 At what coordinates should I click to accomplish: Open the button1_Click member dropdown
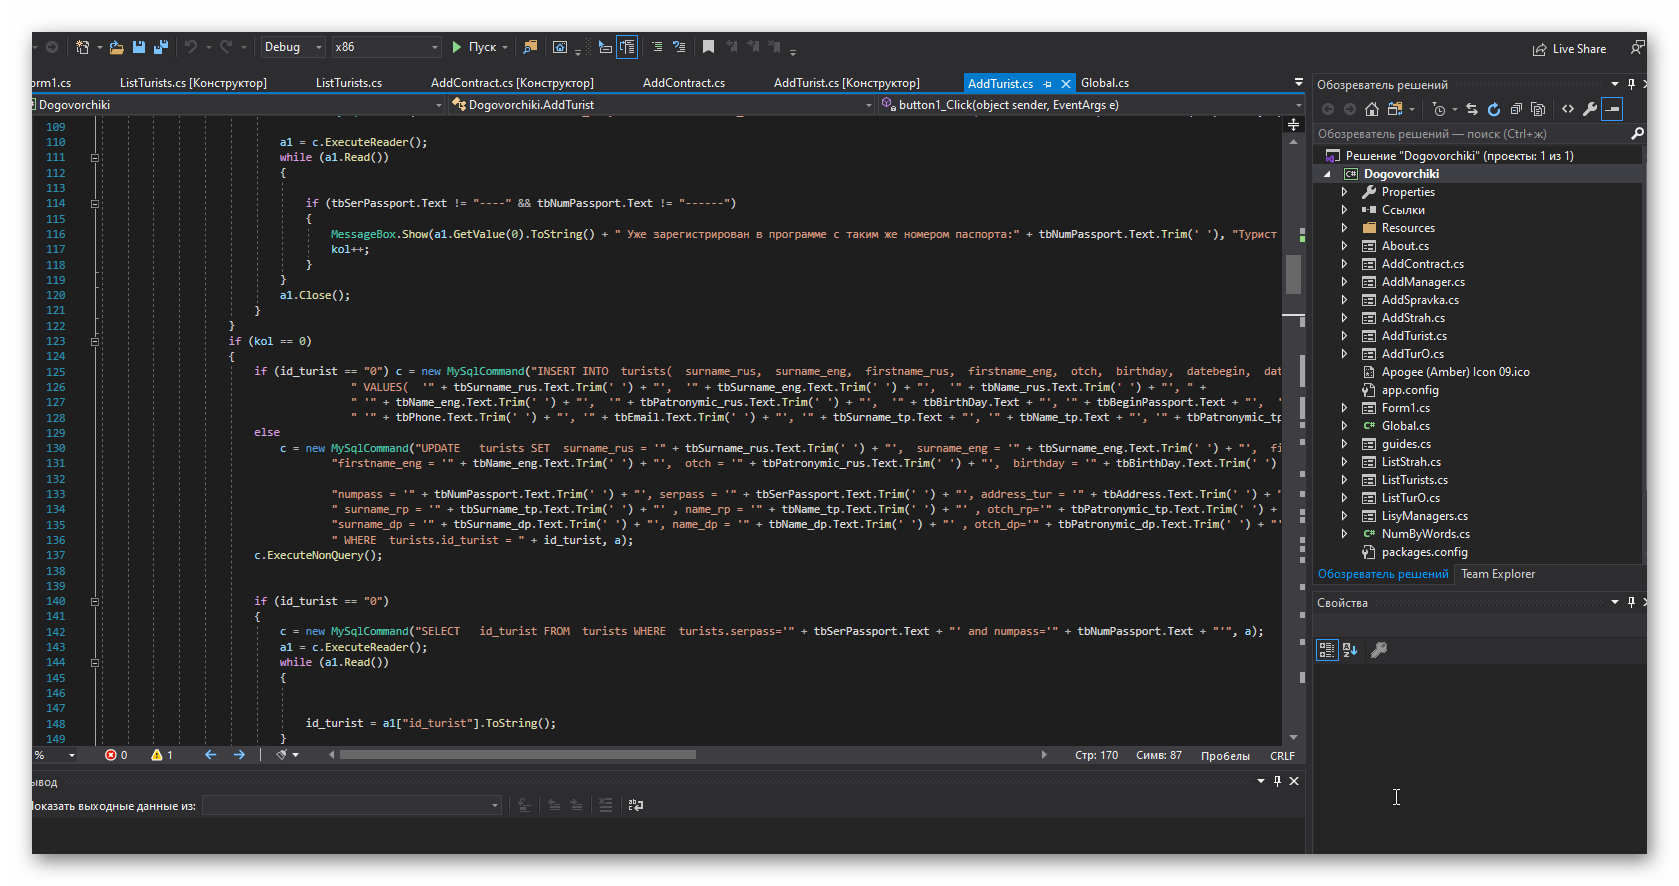pyautogui.click(x=1091, y=105)
